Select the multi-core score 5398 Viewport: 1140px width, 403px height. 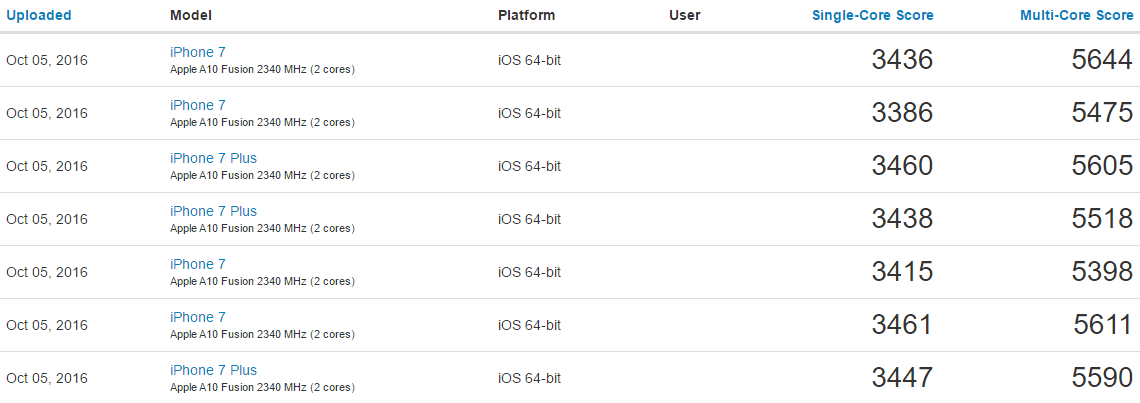pos(1101,272)
